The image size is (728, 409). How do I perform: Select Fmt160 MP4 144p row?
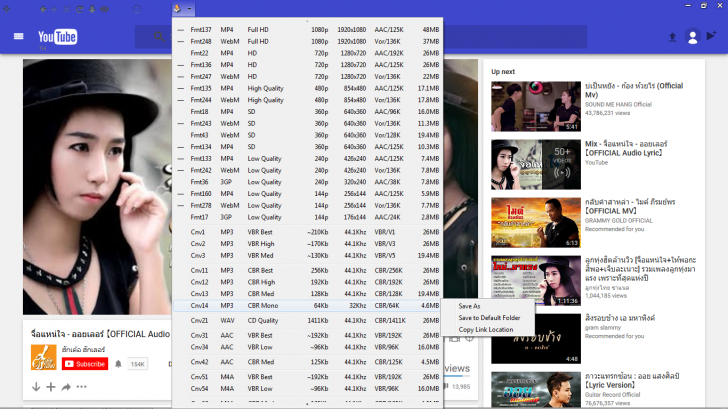click(307, 194)
